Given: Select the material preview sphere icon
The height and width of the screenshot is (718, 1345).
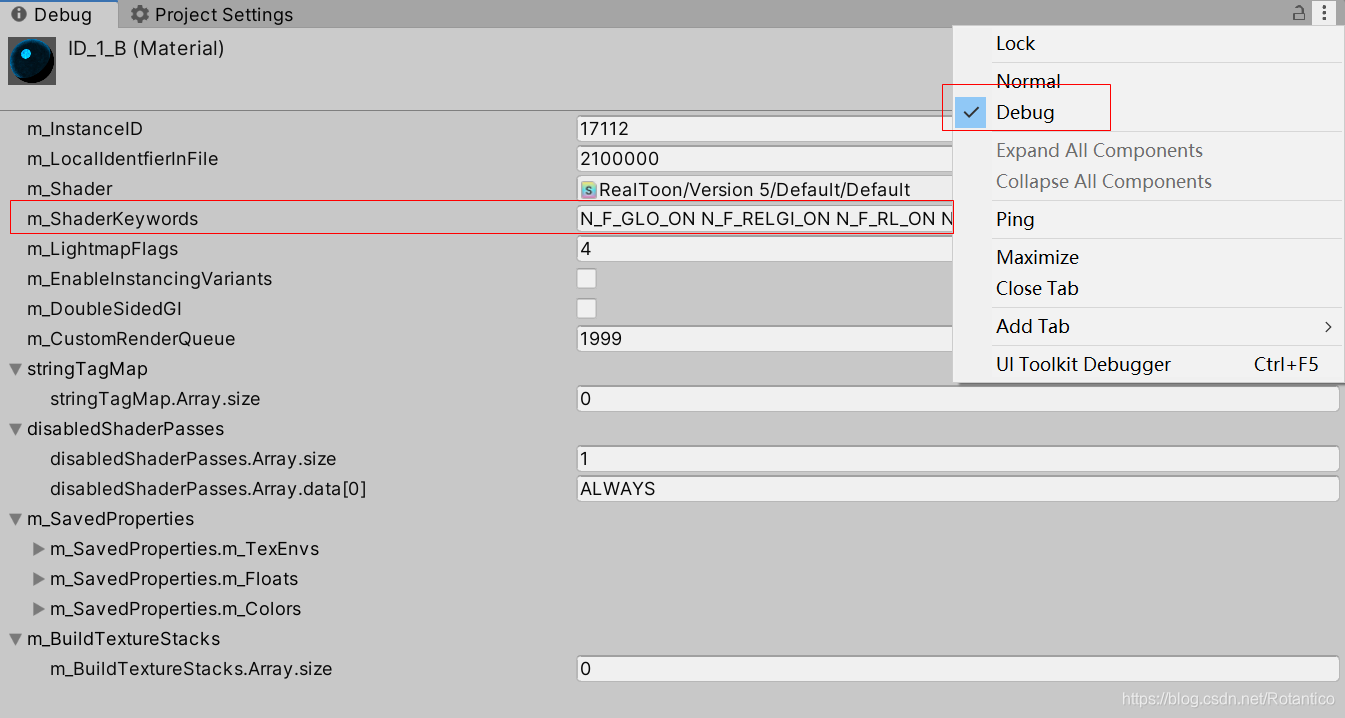Looking at the screenshot, I should click(31, 60).
